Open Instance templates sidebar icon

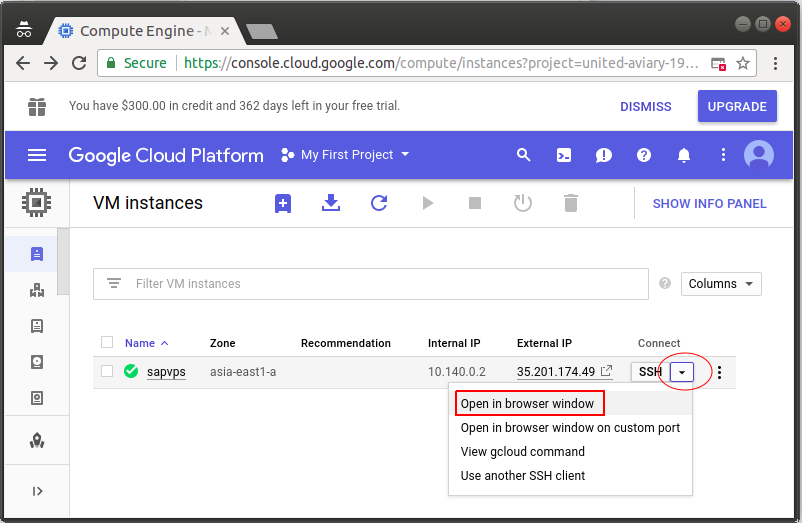click(37, 326)
